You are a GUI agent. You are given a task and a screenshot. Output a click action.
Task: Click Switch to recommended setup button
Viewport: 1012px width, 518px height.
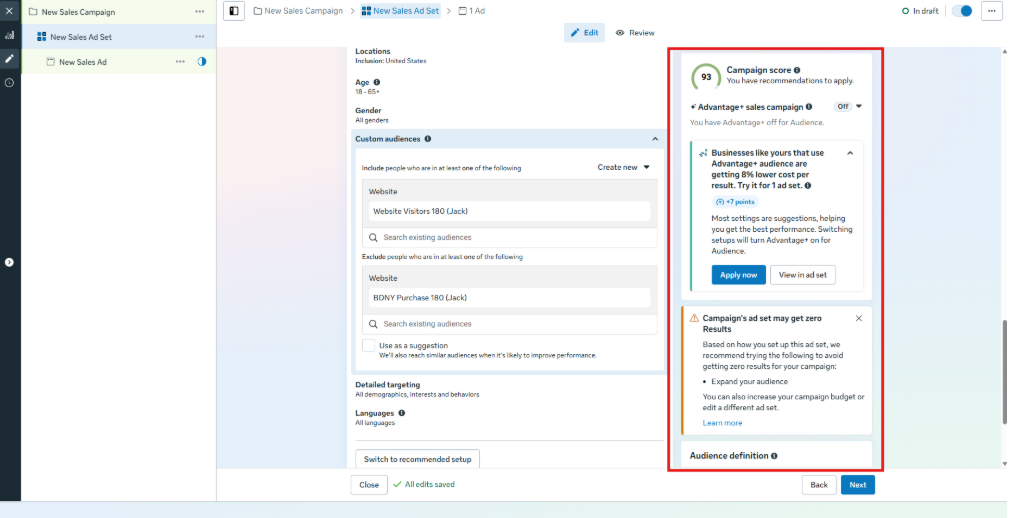417,459
